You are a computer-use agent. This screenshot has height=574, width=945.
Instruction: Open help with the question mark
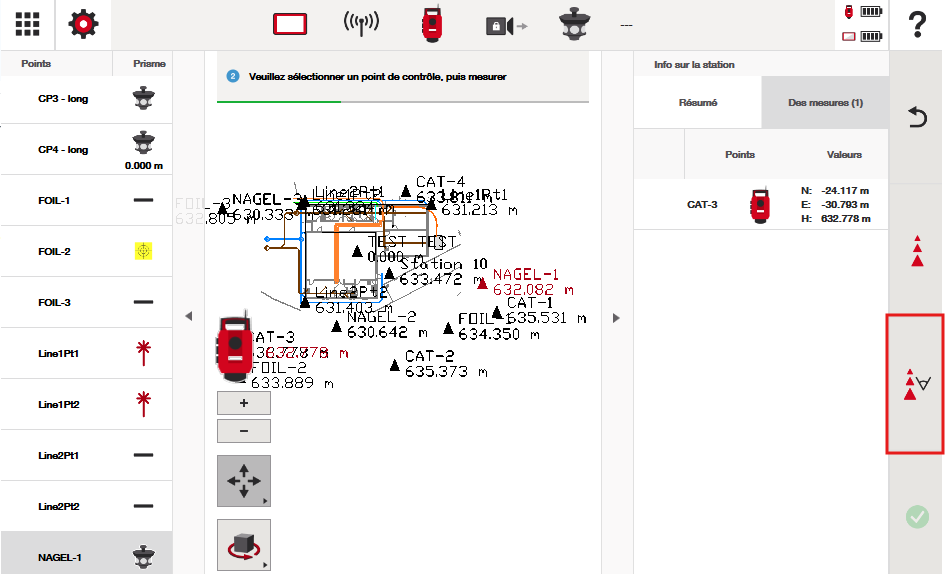click(917, 26)
